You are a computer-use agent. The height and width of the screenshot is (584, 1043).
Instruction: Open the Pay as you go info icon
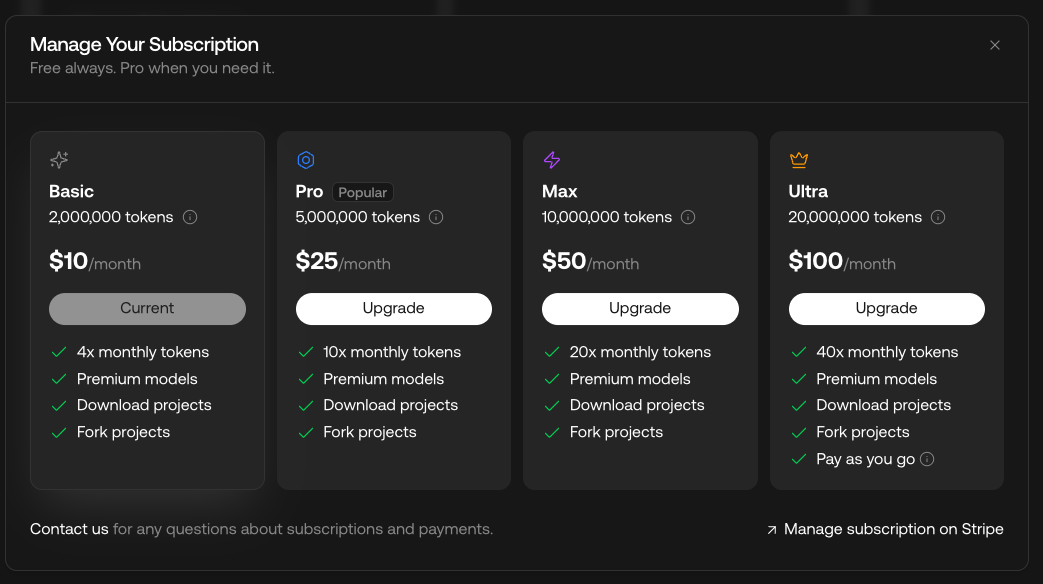pyautogui.click(x=927, y=459)
